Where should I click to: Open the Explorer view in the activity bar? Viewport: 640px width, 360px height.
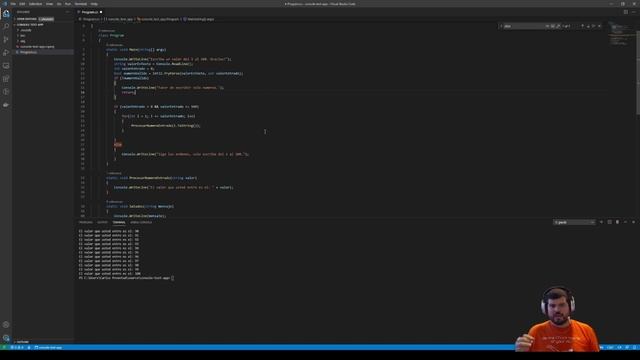click(x=6, y=13)
